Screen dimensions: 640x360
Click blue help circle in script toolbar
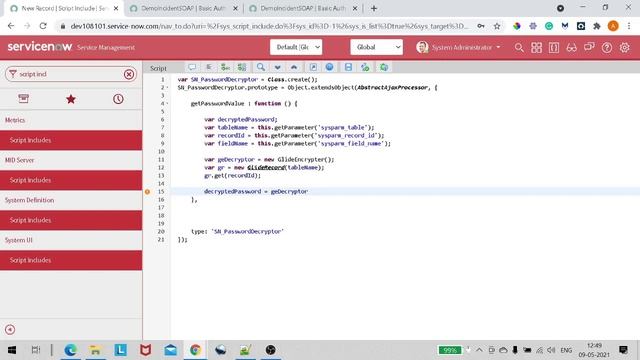(329, 67)
